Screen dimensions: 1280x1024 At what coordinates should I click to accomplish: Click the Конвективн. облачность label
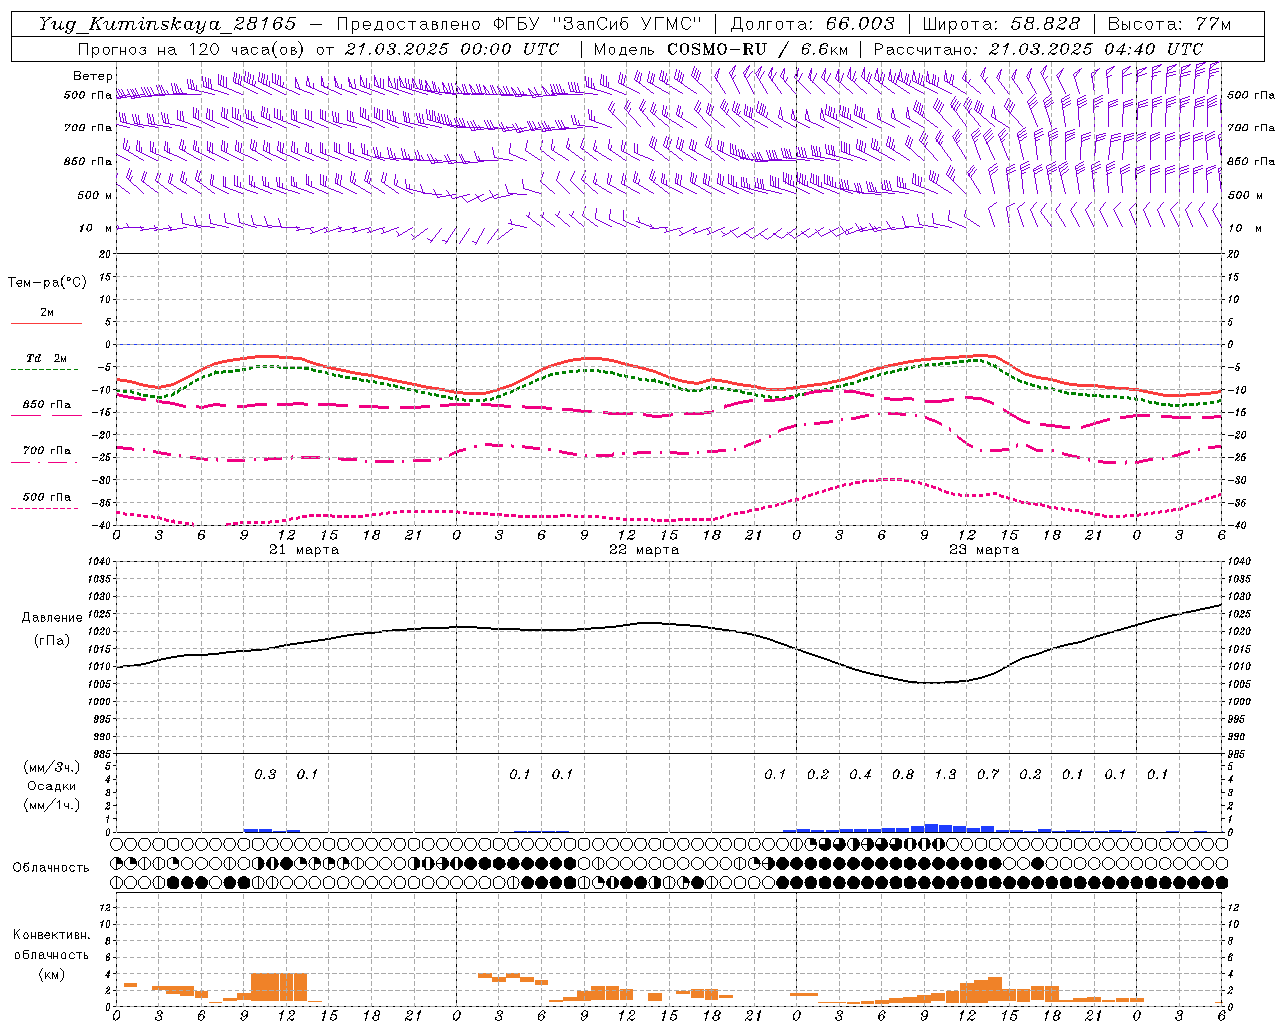click(51, 945)
